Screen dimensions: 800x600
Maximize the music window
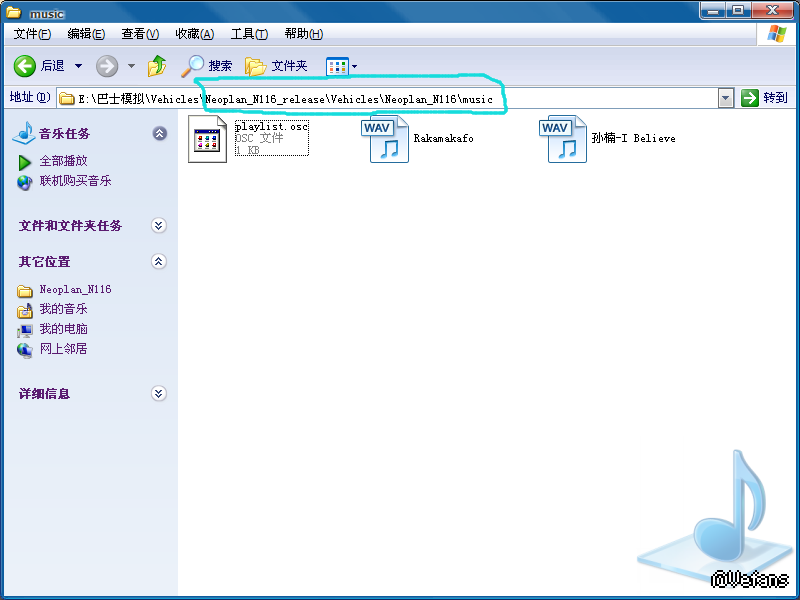pyautogui.click(x=738, y=11)
